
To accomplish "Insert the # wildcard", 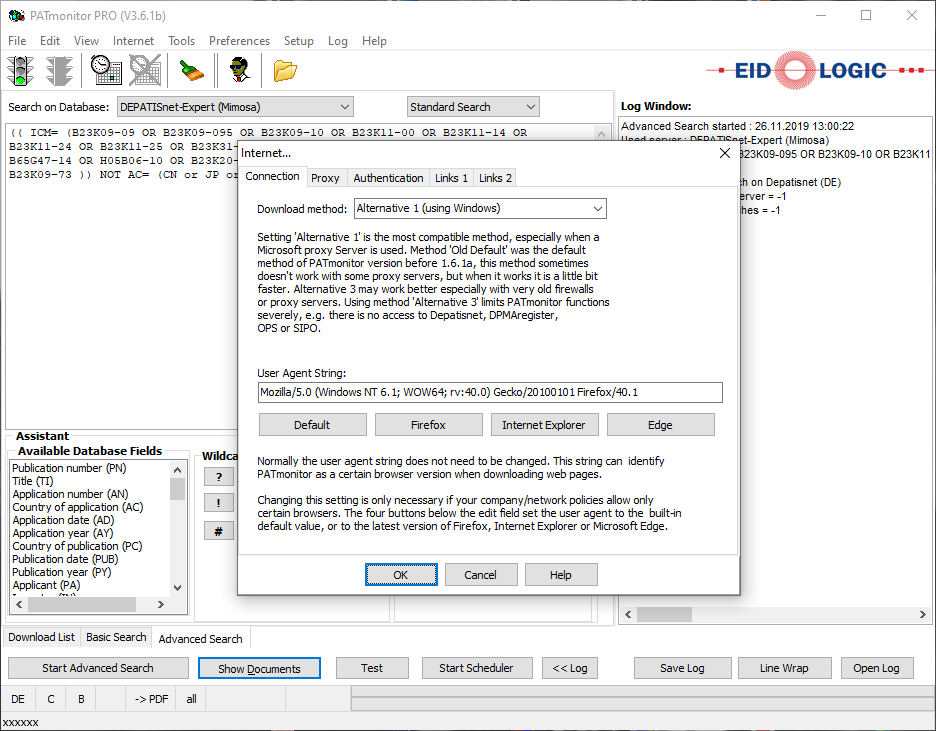I will pyautogui.click(x=218, y=531).
